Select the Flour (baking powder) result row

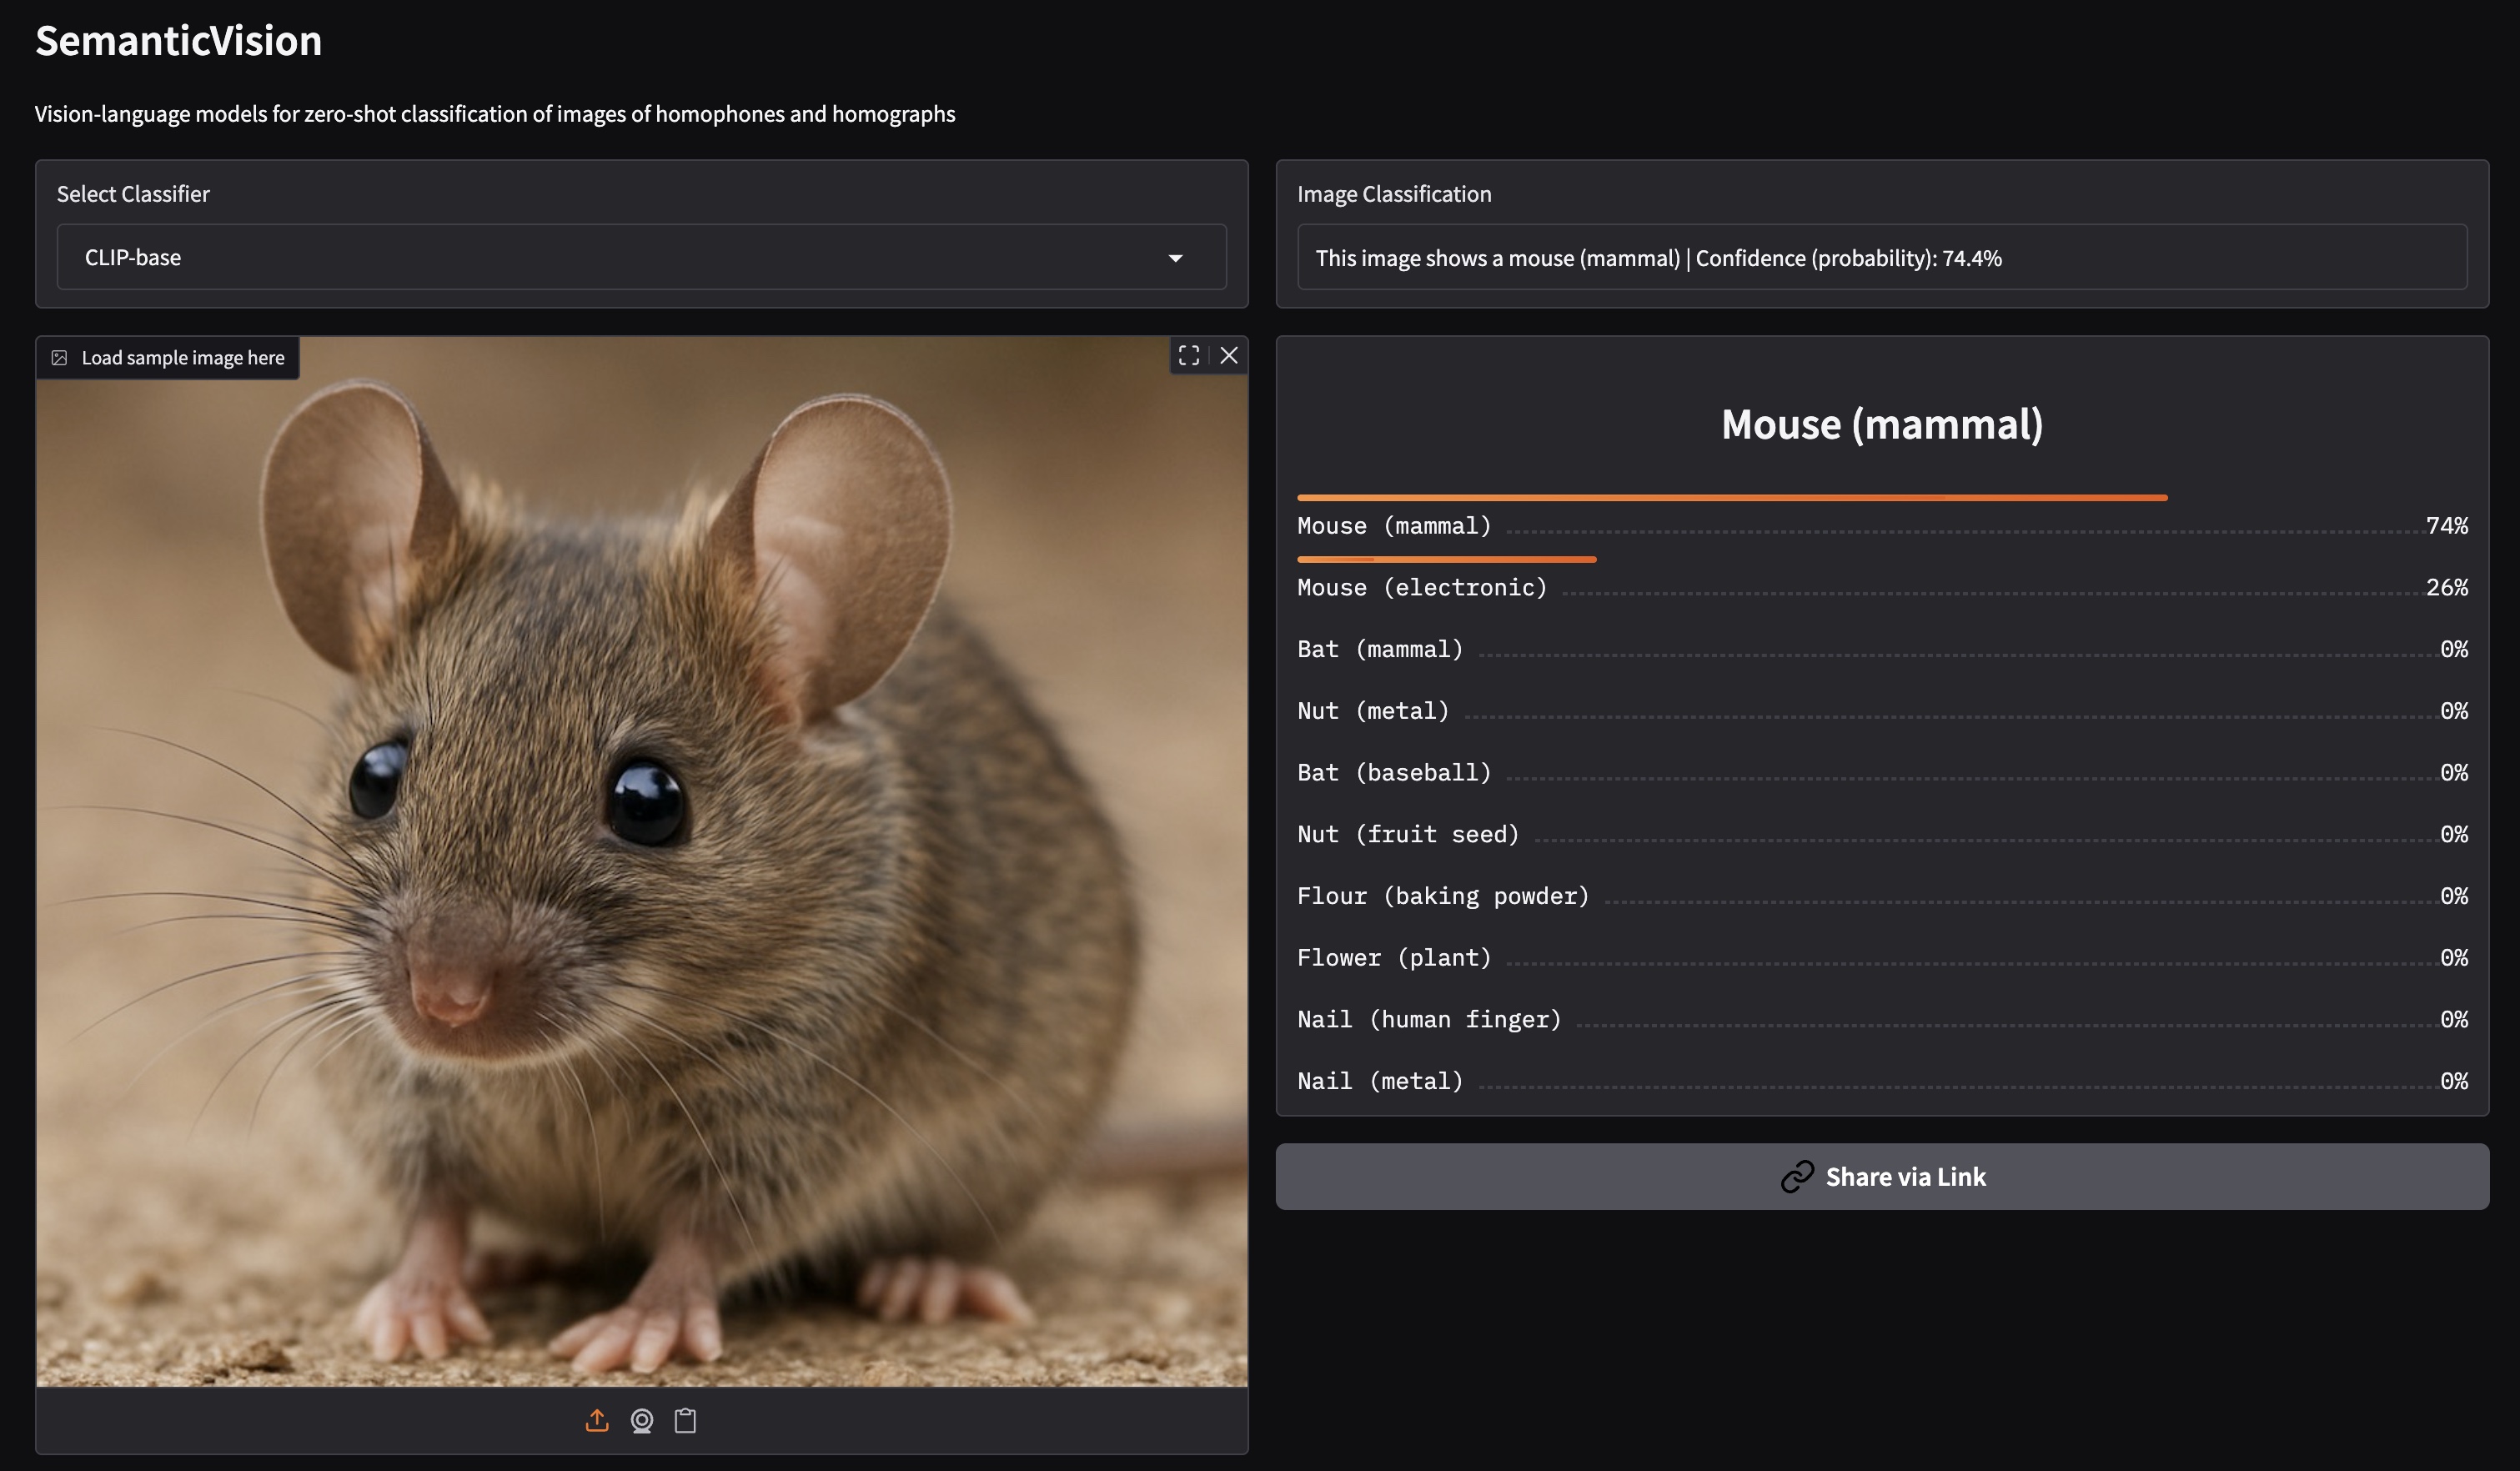(x=1880, y=896)
